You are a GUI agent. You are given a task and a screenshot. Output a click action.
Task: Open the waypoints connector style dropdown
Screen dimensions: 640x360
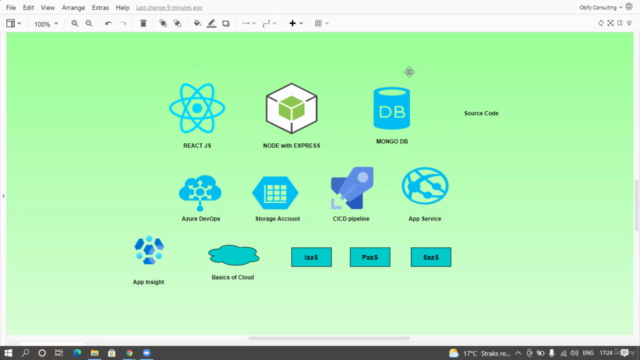[x=269, y=23]
